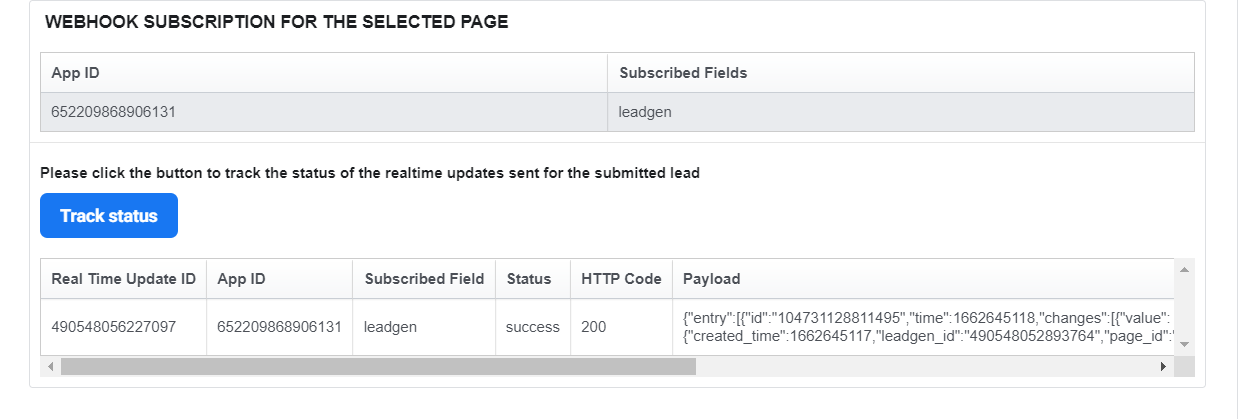This screenshot has width=1238, height=419.
Task: Click the HTTP Code column header
Action: pyautogui.click(x=621, y=279)
